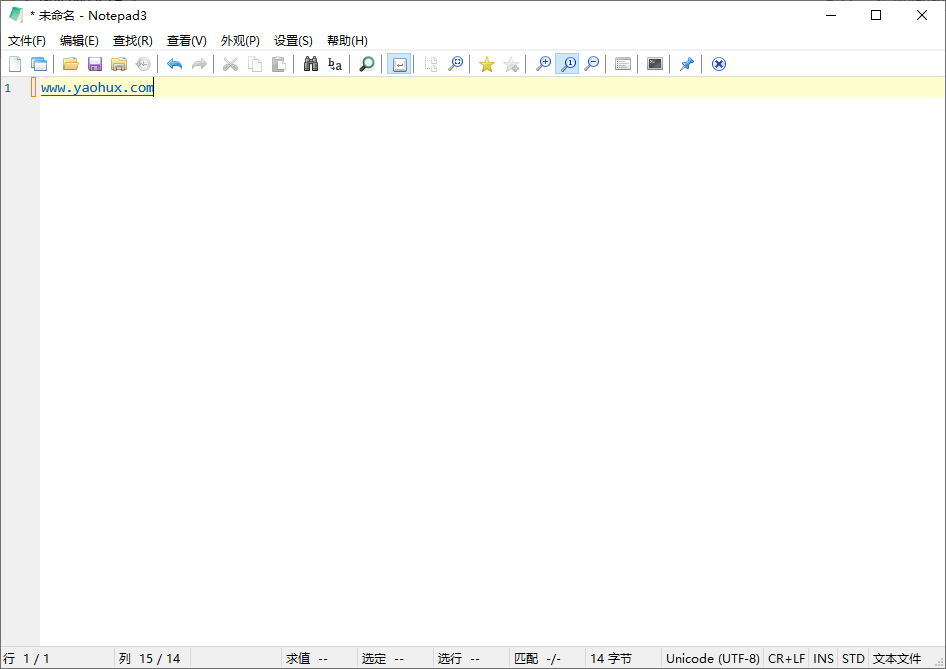Toggle always-on-top with the pin icon
Image resolution: width=946 pixels, height=669 pixels.
click(687, 63)
